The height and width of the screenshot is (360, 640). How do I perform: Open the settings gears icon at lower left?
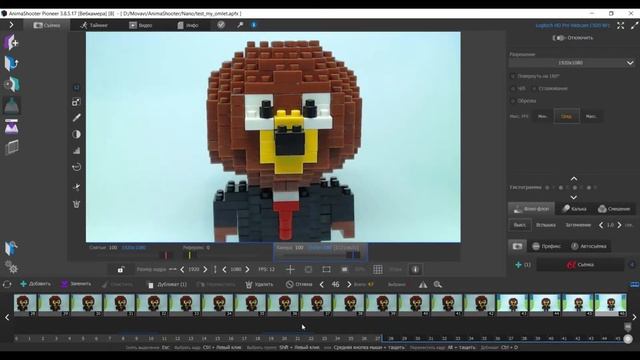[x=11, y=267]
